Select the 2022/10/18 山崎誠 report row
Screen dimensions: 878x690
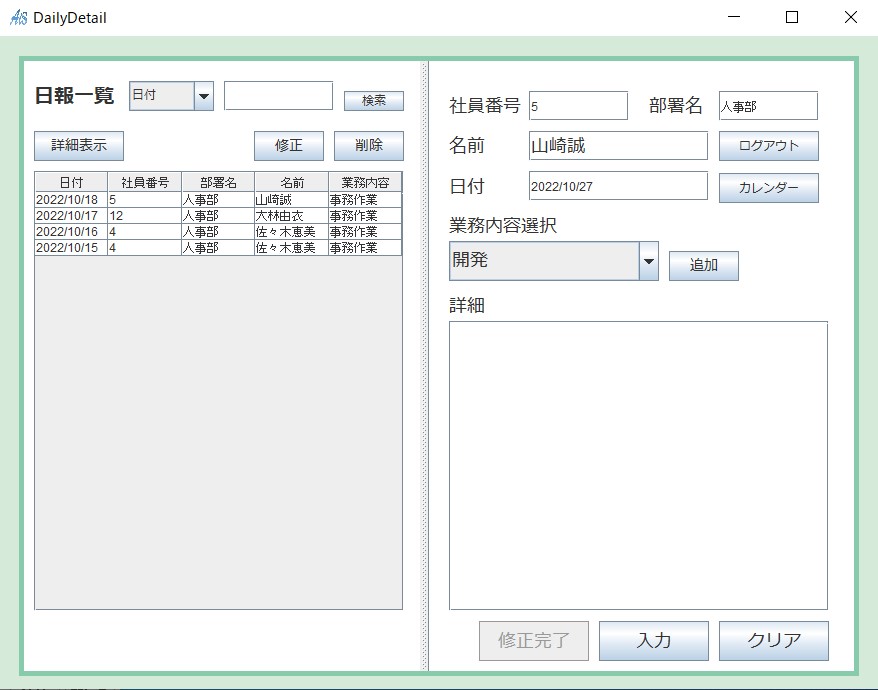pos(218,200)
